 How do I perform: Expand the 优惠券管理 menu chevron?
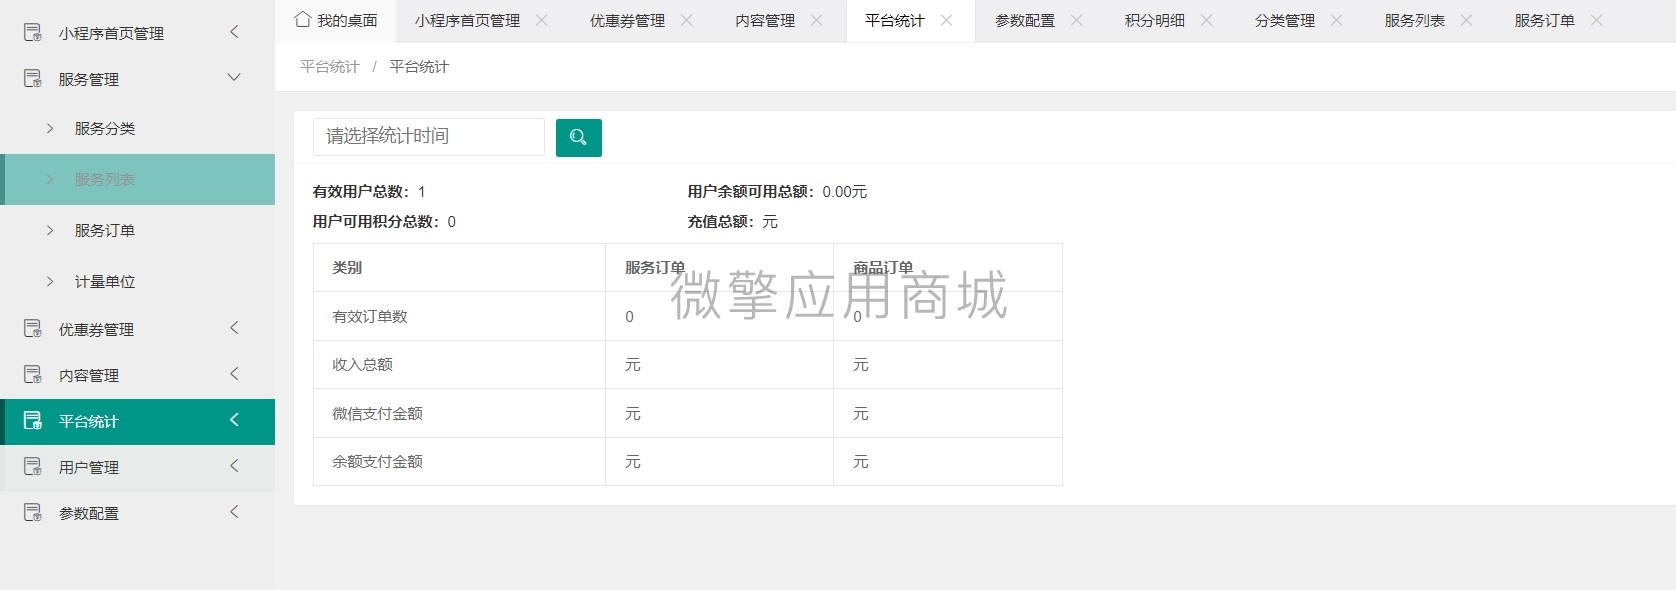[x=234, y=328]
